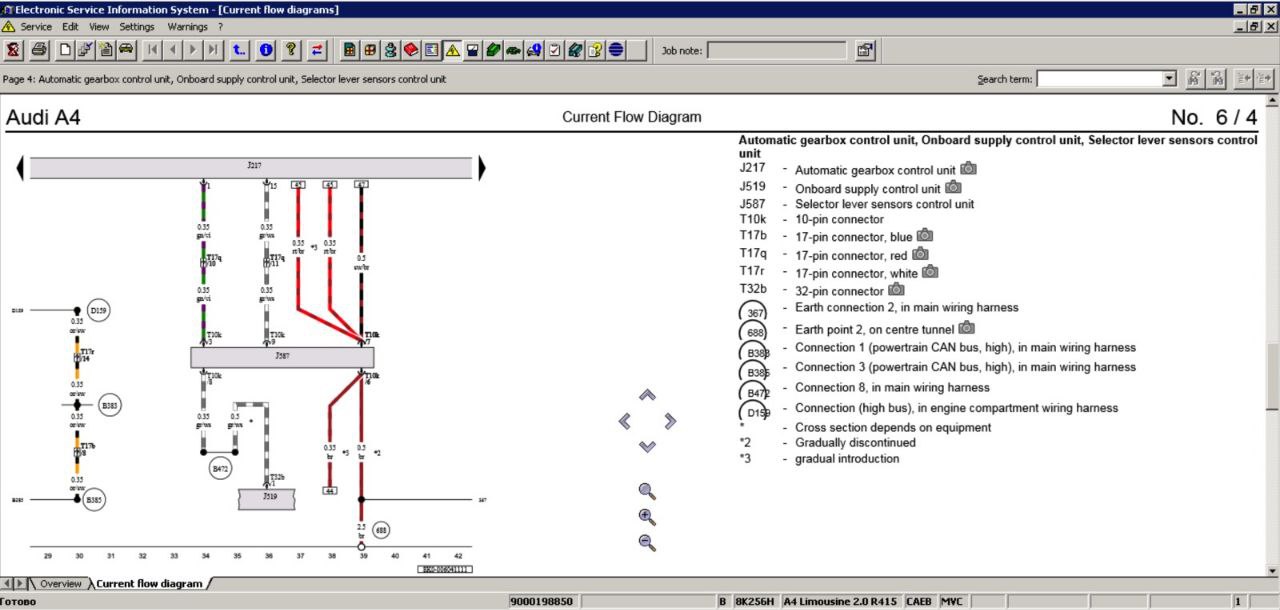Pan diagram right with the right chevron
This screenshot has width=1280, height=610.
[671, 421]
